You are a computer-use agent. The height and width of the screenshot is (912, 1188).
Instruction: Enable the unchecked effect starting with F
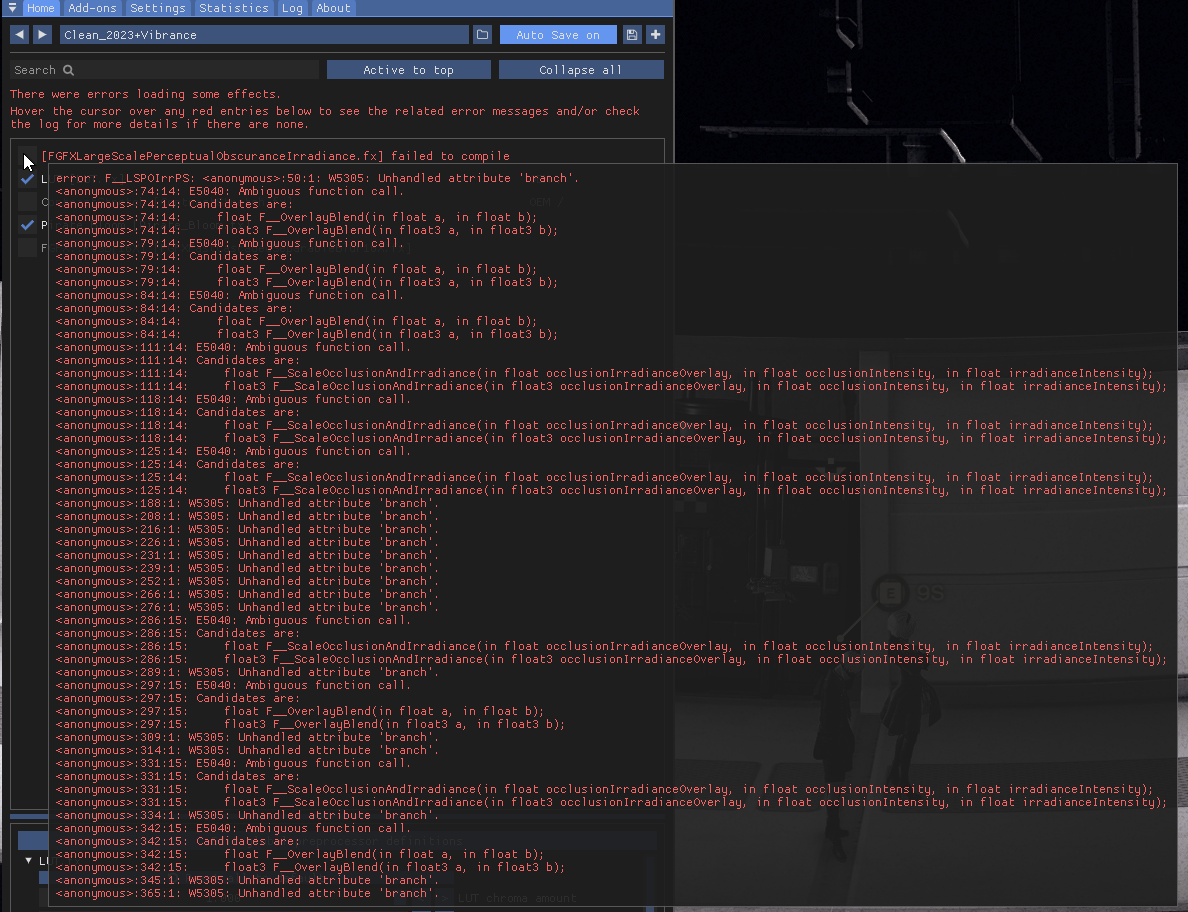(27, 247)
